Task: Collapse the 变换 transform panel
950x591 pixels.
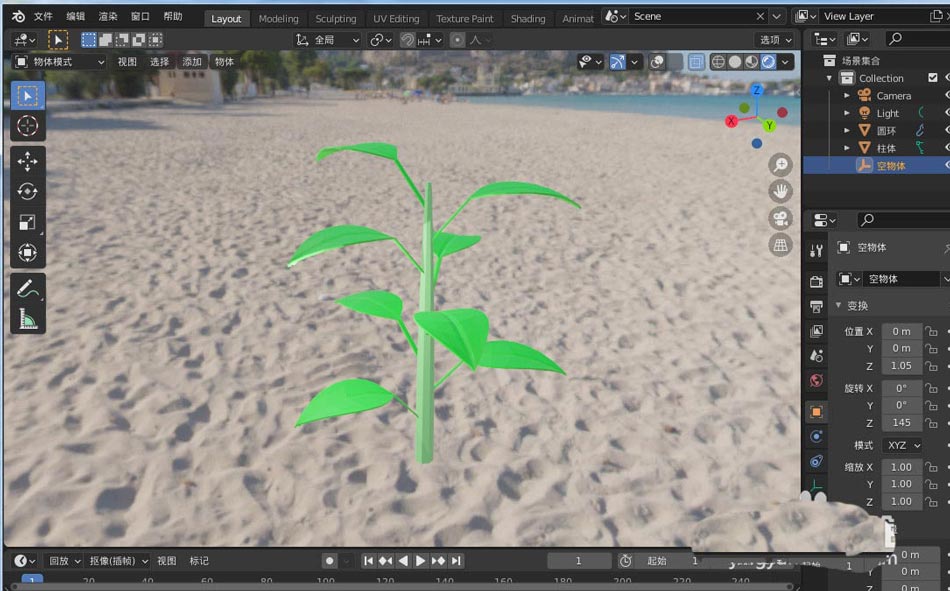Action: click(839, 306)
